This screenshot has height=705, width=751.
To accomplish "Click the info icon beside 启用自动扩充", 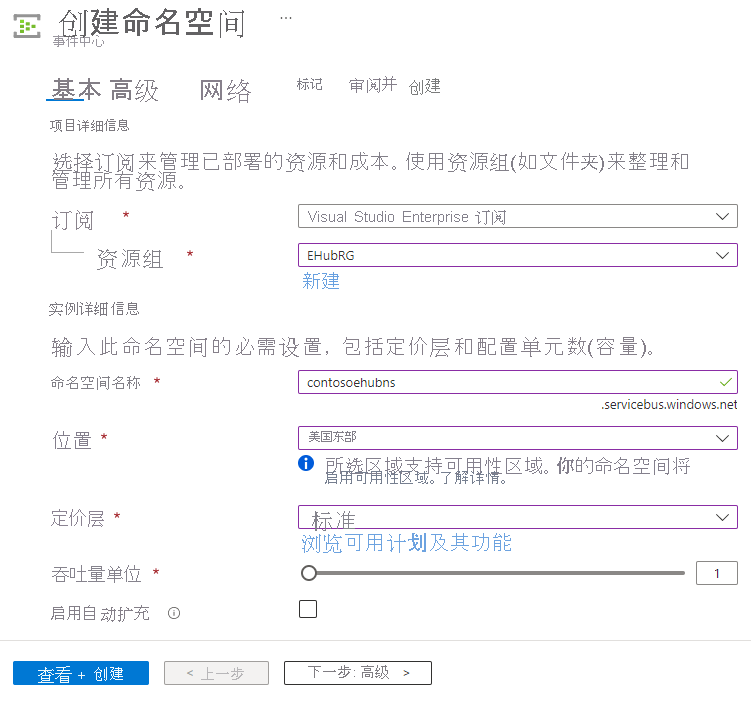I will (174, 613).
